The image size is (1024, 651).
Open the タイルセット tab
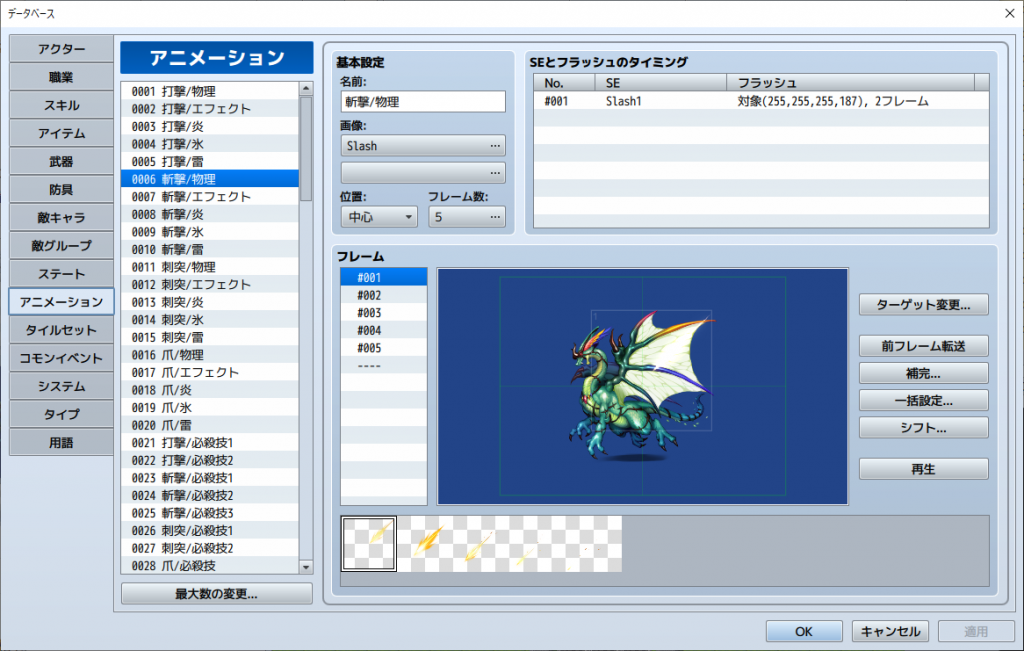pyautogui.click(x=62, y=330)
